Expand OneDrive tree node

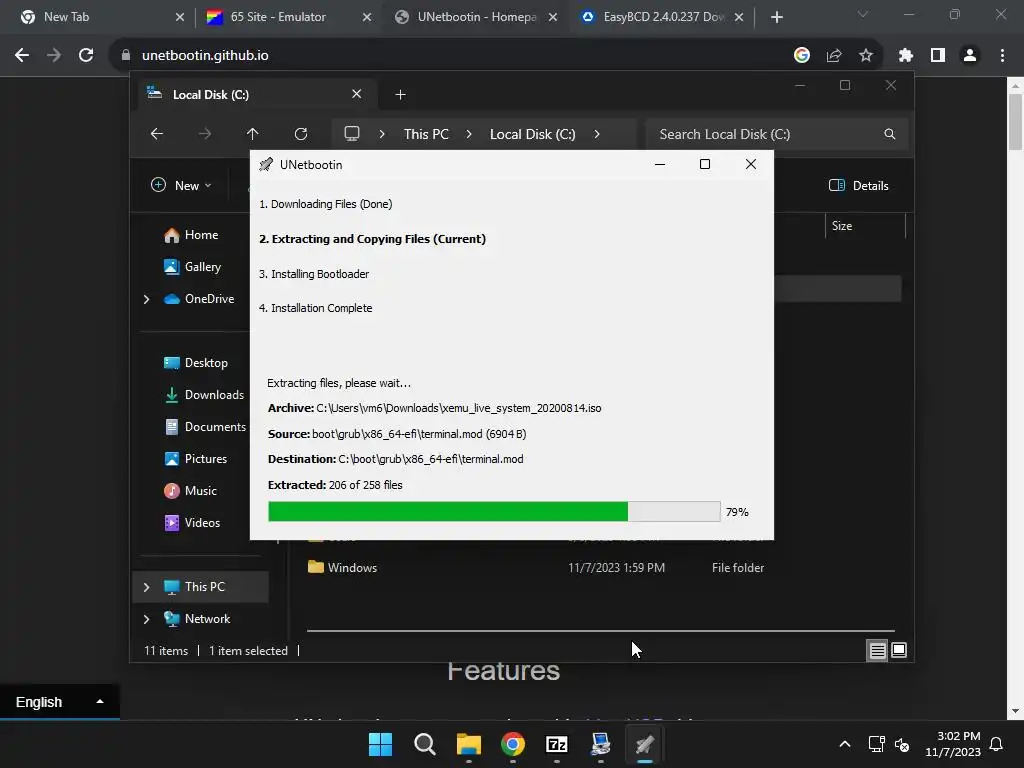point(146,299)
